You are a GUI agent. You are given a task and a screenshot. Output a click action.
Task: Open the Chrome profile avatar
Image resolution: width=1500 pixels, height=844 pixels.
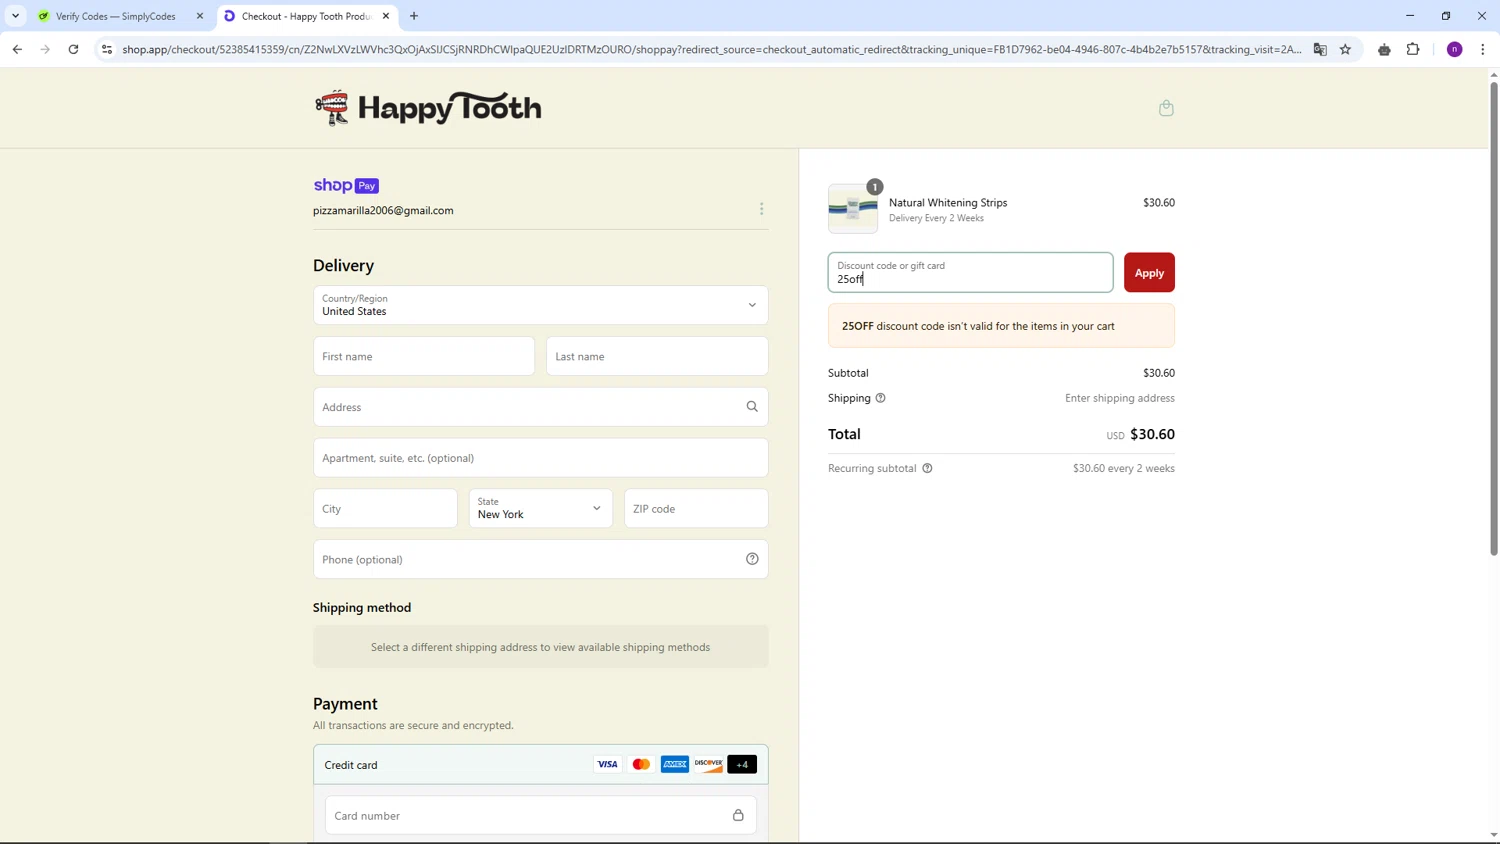click(x=1455, y=49)
